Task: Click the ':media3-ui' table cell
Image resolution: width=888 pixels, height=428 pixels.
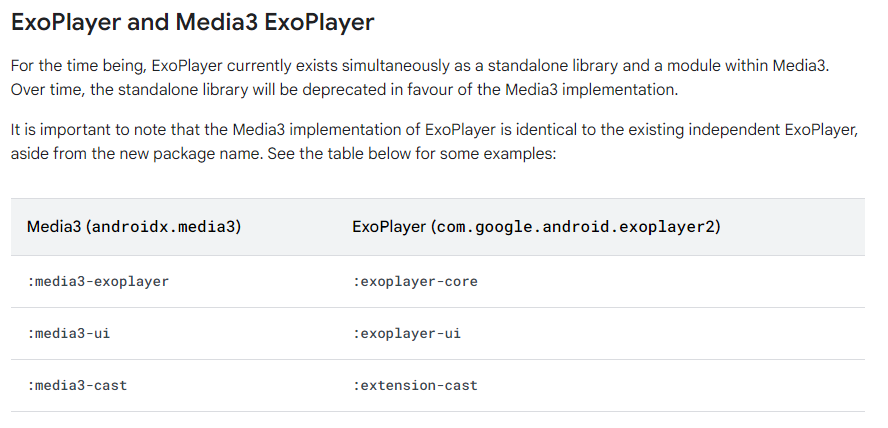Action: (69, 333)
